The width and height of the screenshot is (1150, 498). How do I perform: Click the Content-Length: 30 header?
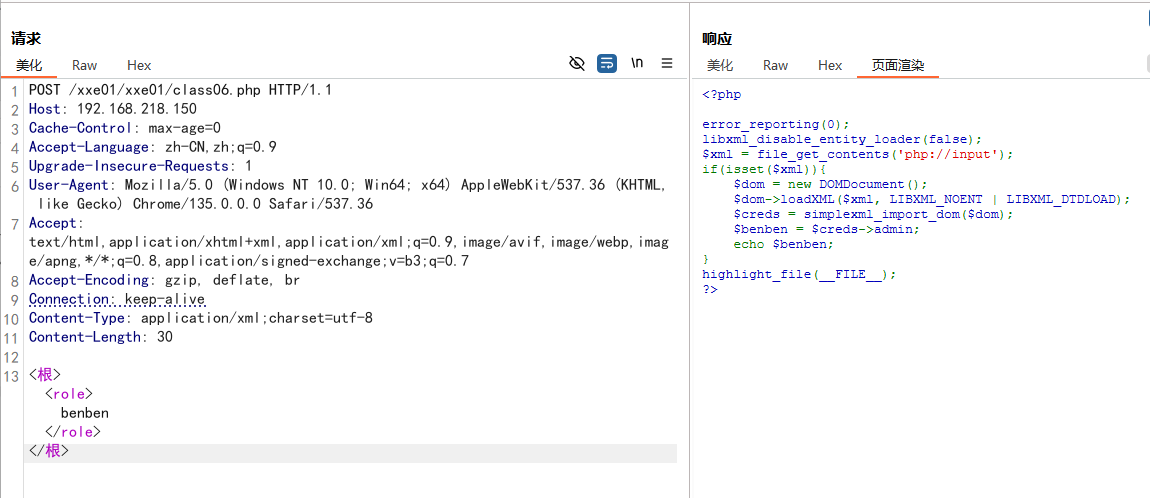(x=100, y=337)
